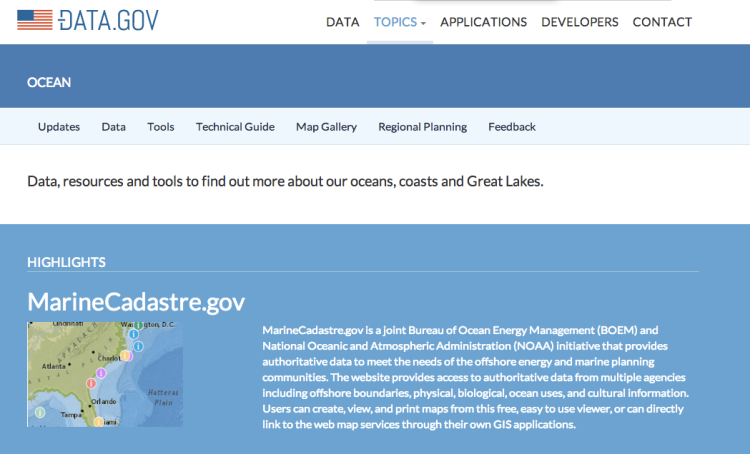This screenshot has width=750, height=454.
Task: Click the red info marker on map
Action: coord(91,383)
